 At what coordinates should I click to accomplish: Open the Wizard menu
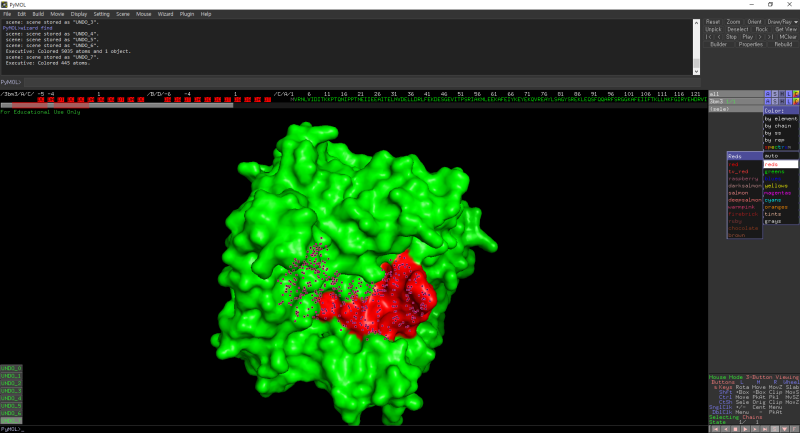pos(165,14)
